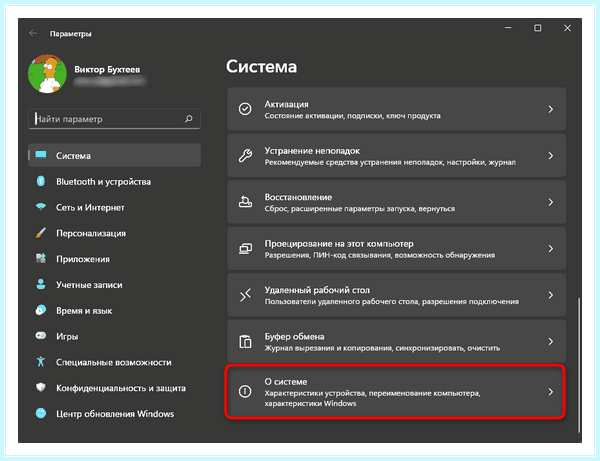Screen dimensions: 600x461
Task: Go to Персонализация settings
Action: point(114,233)
